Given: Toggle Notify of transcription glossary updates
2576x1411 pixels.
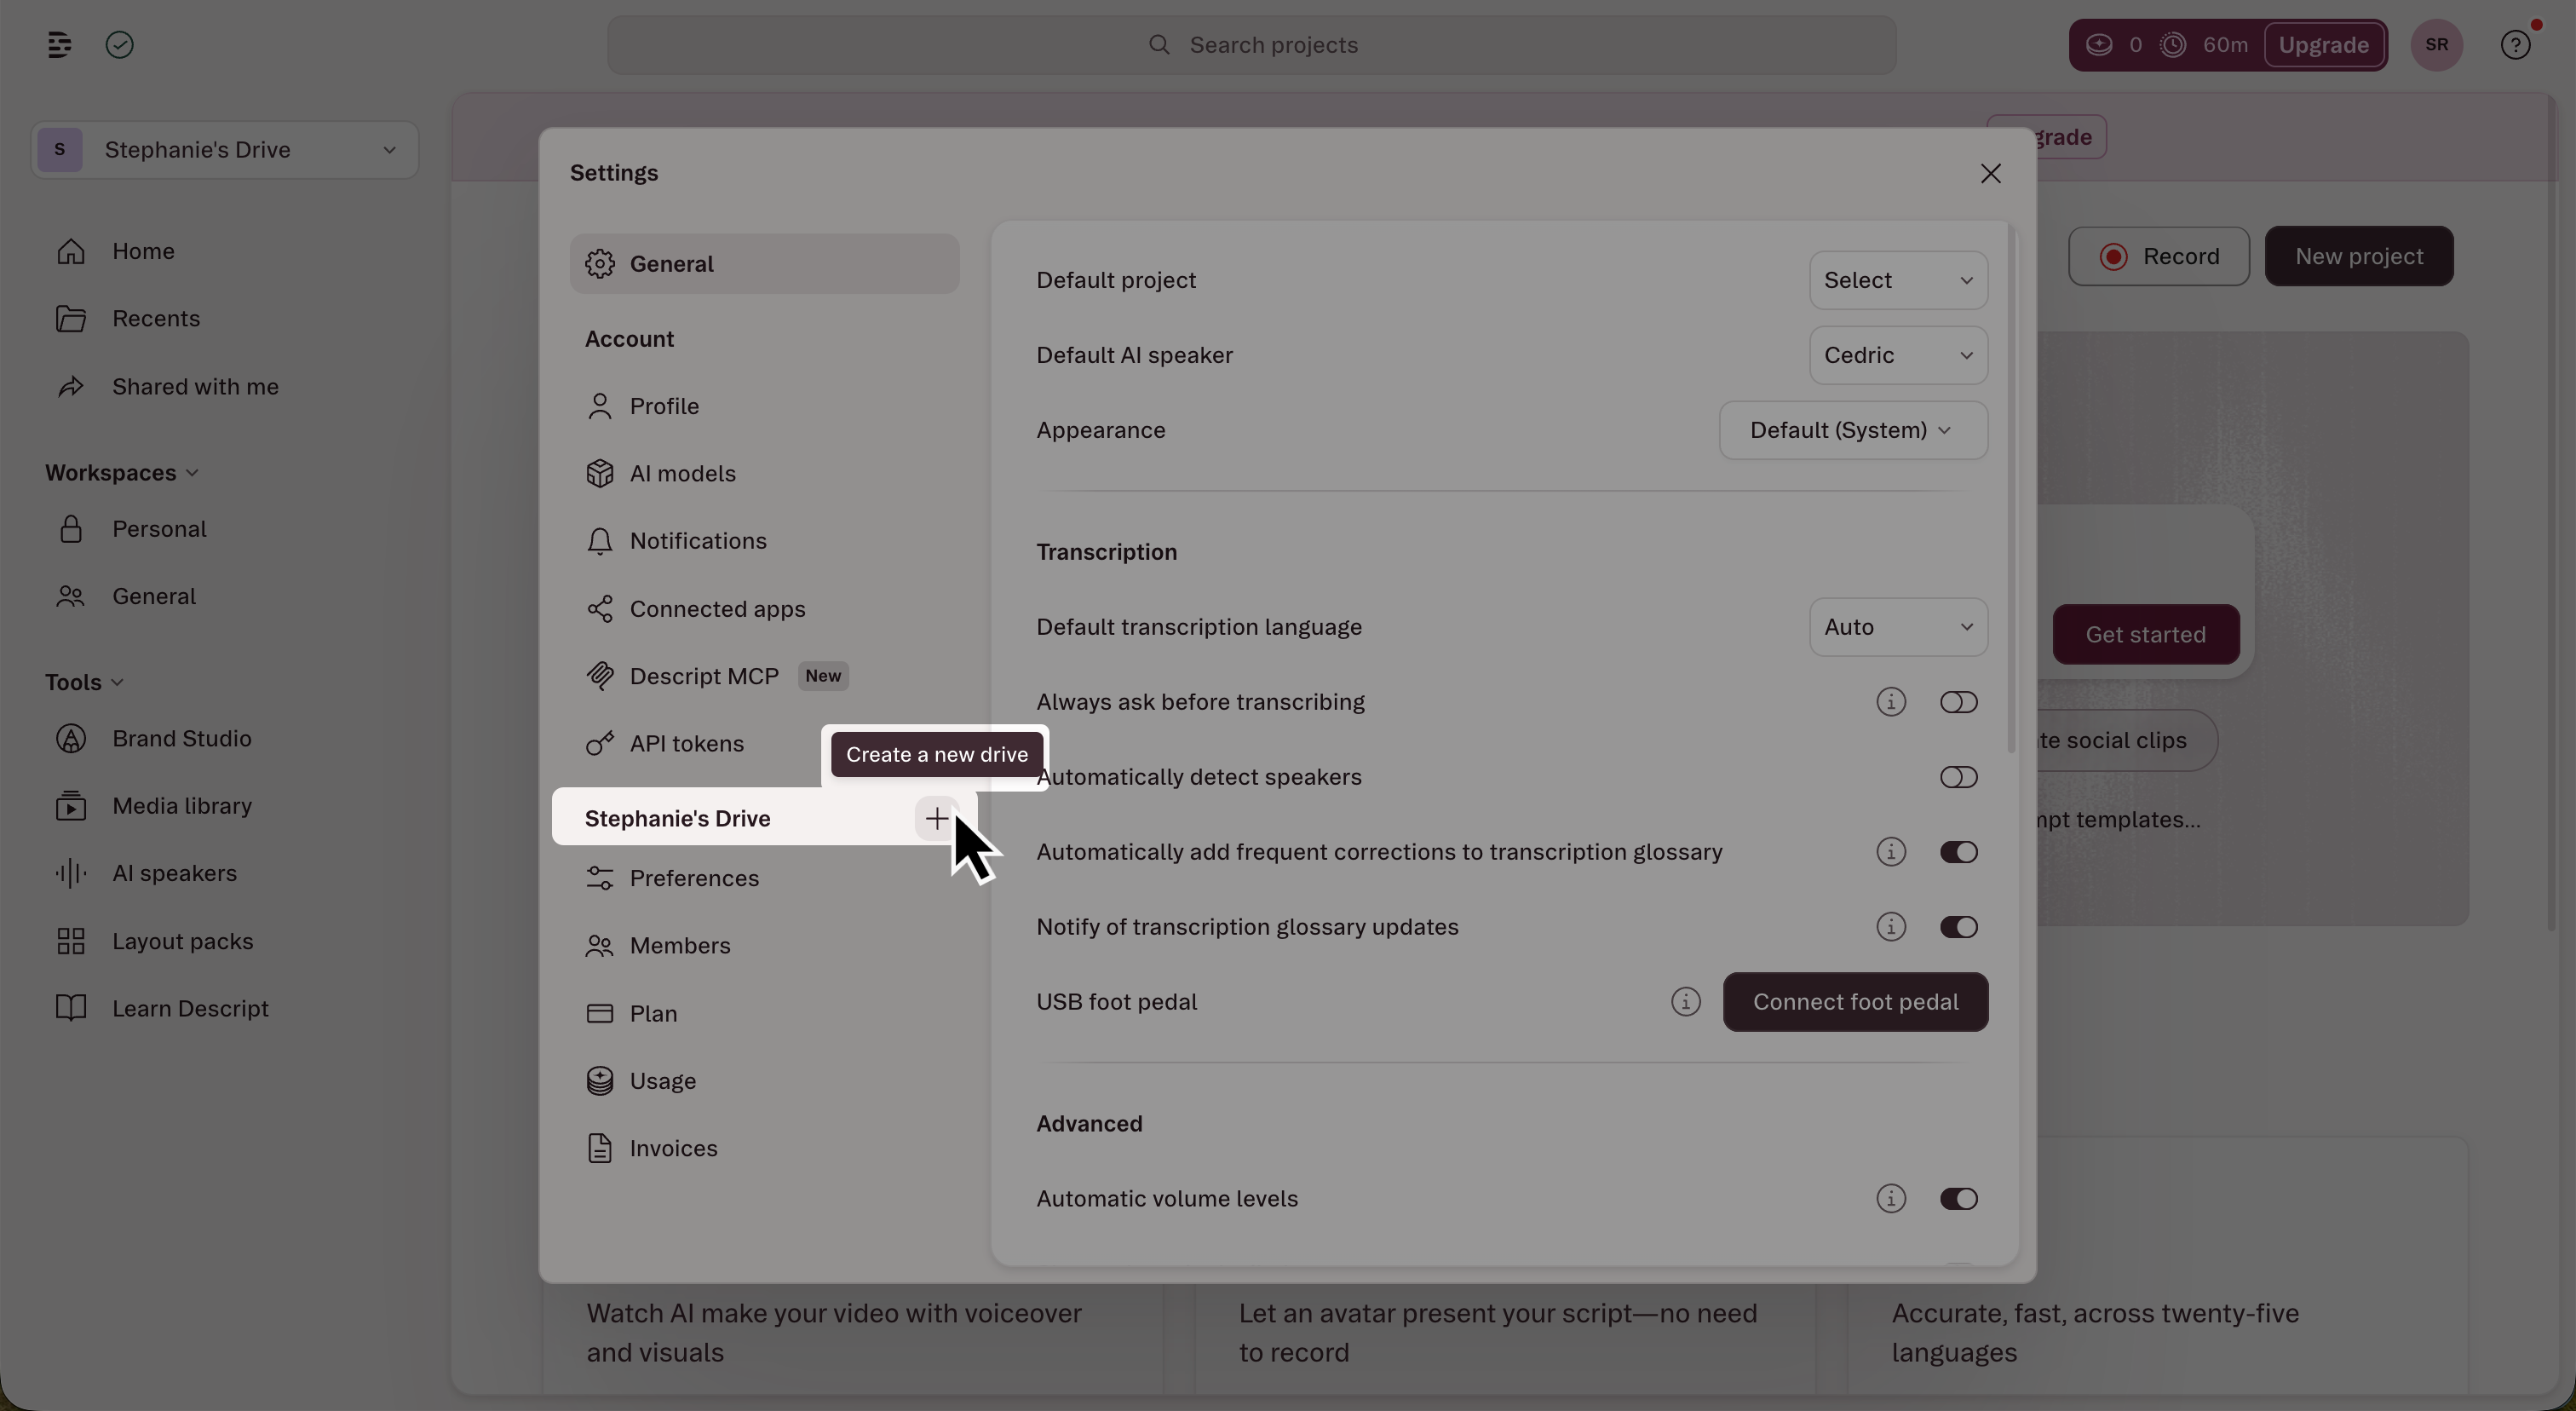Looking at the screenshot, I should click(1958, 927).
